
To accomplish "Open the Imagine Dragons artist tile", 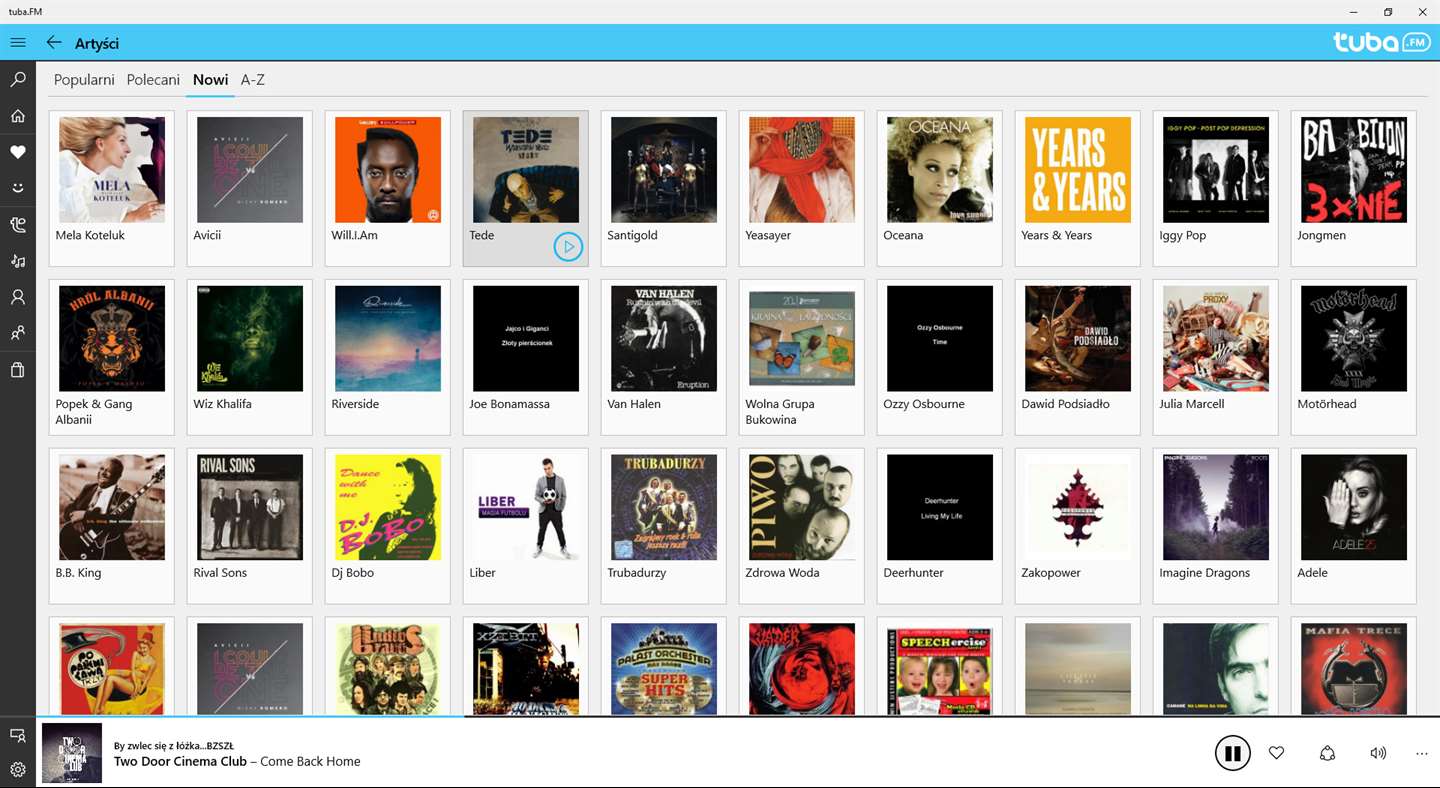I will pyautogui.click(x=1216, y=526).
